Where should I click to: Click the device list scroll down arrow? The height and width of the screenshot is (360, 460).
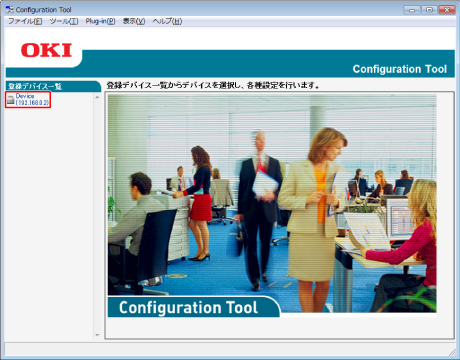coord(97,335)
